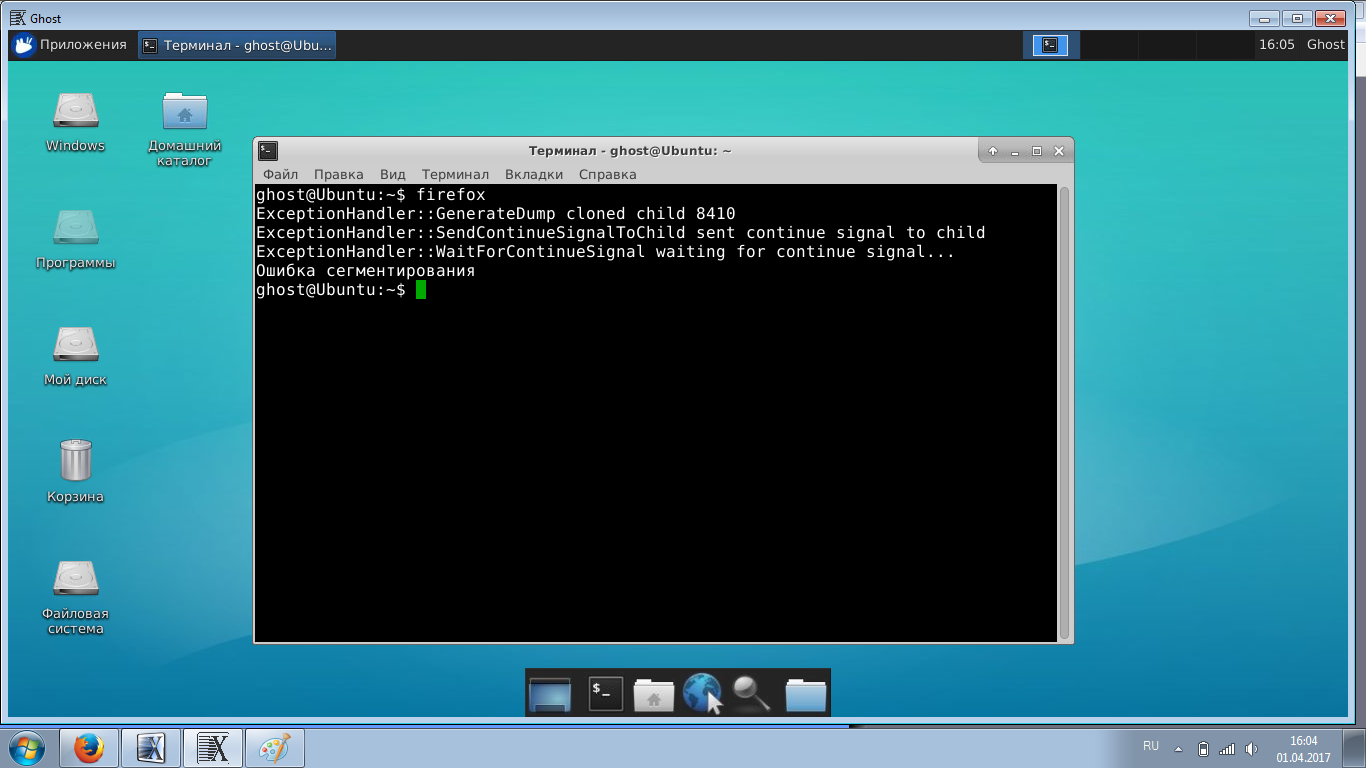The image size is (1366, 772).
Task: Click the 16:05 clock in Xfce panel
Action: pos(1277,44)
